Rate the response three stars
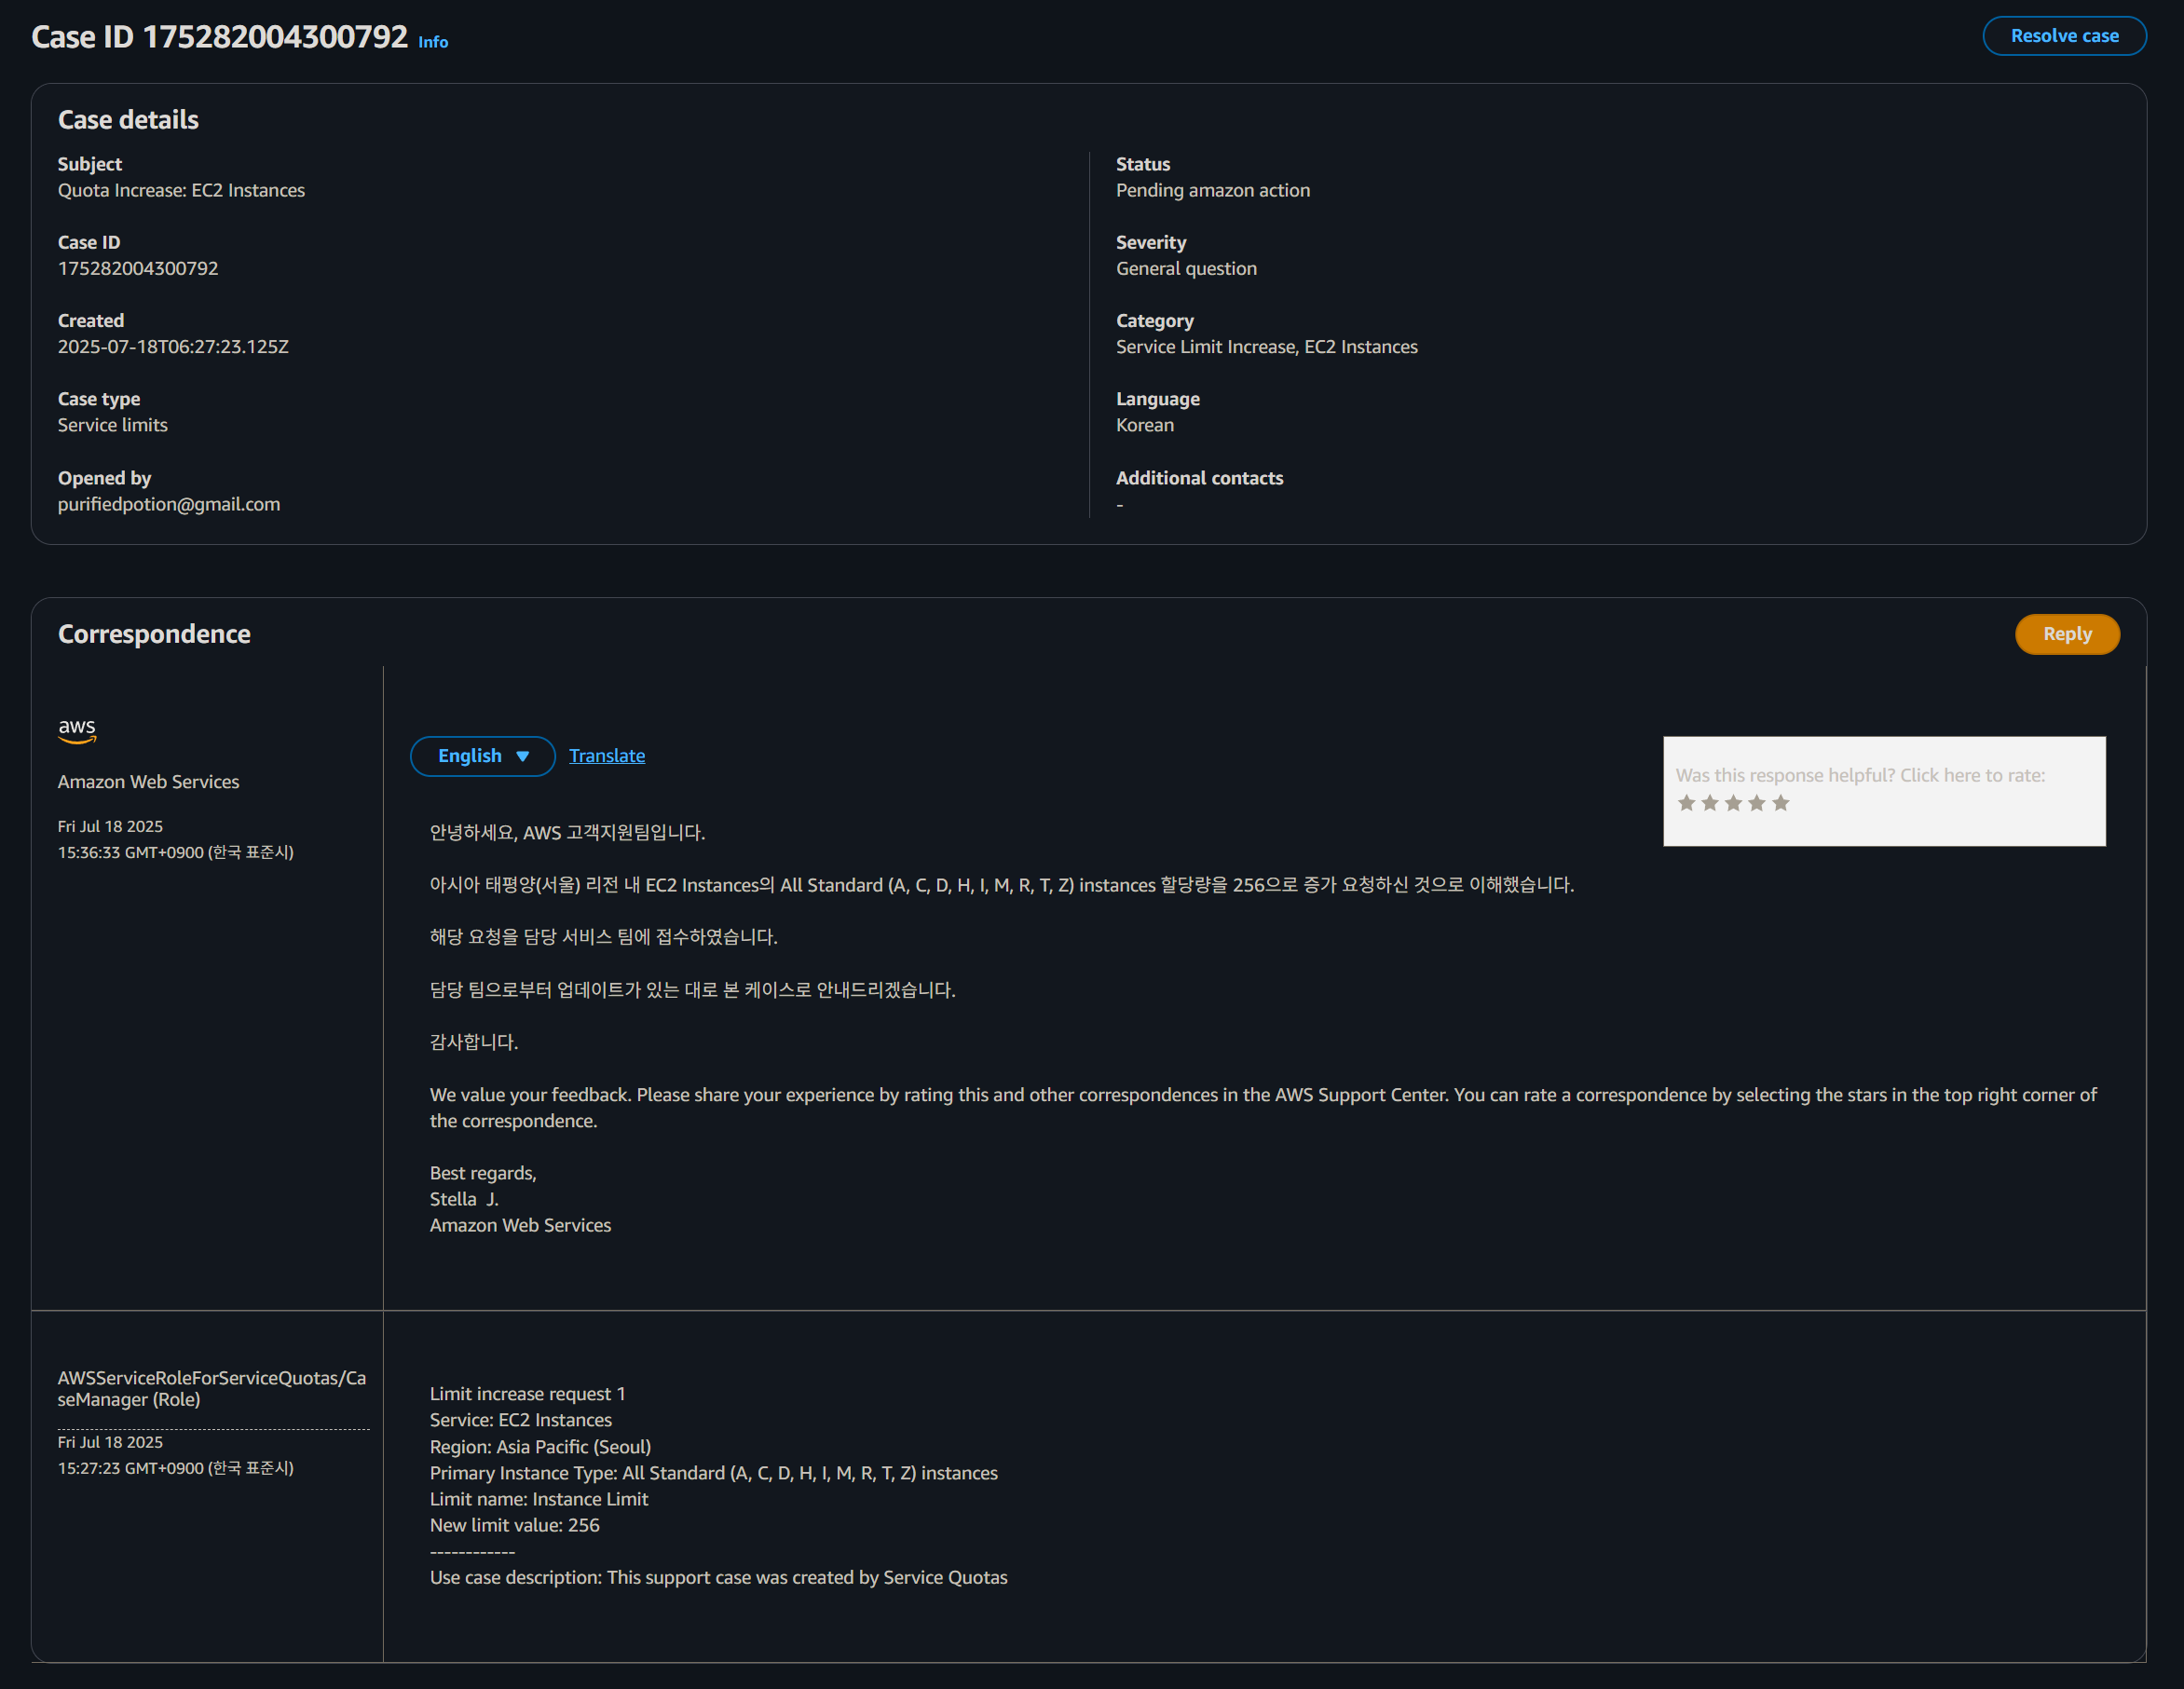 click(1733, 803)
